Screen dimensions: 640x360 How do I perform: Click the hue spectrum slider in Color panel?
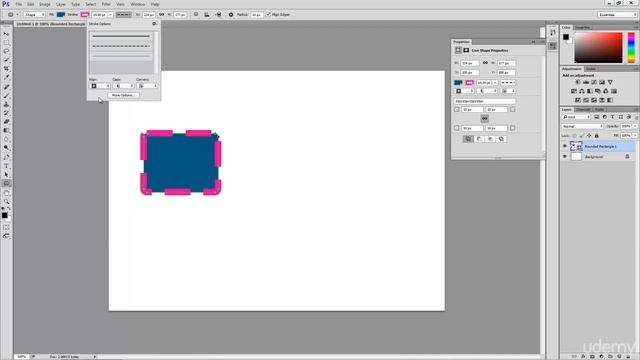click(x=631, y=48)
